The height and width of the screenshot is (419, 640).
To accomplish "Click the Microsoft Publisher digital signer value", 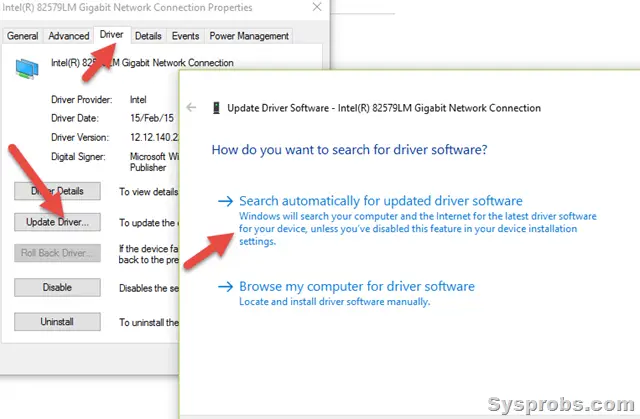I will (154, 162).
